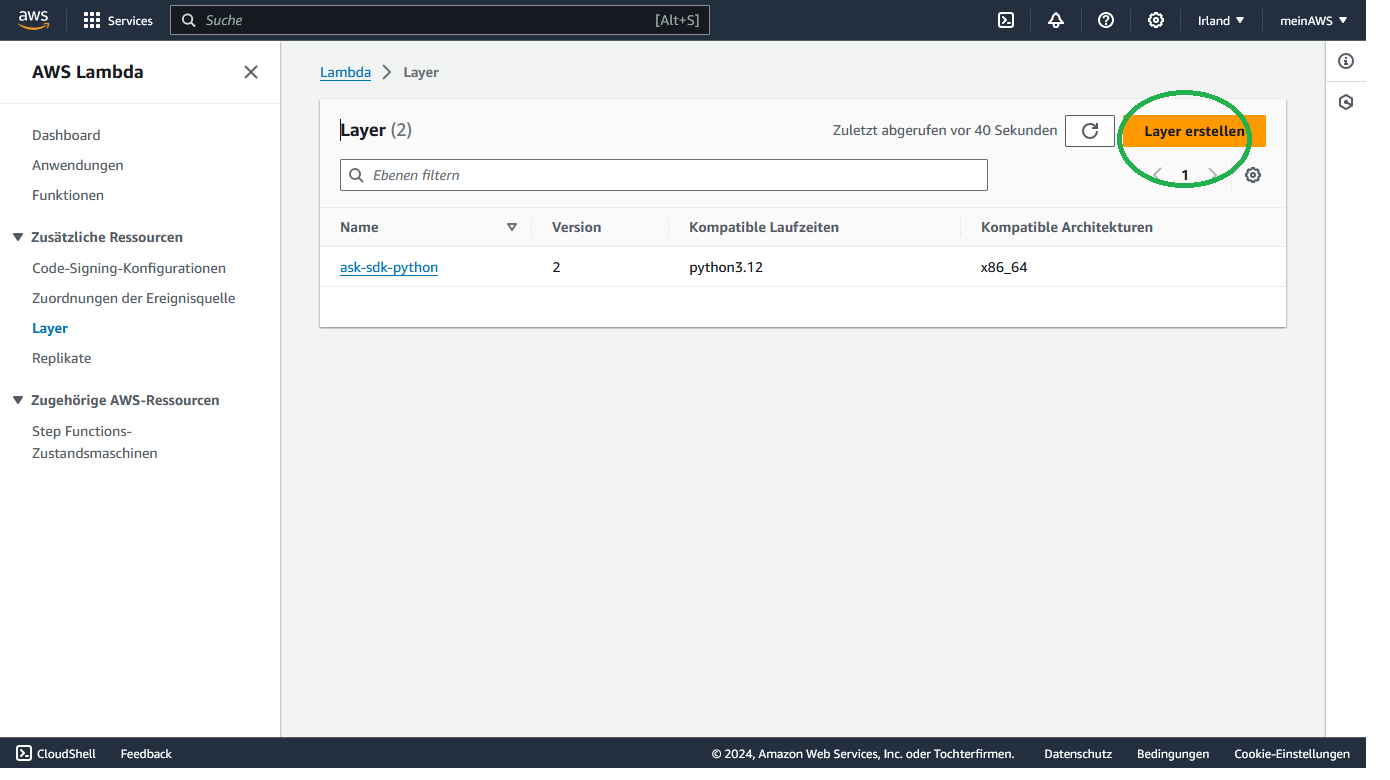Open the notifications bell
1390x780 pixels.
coord(1056,20)
